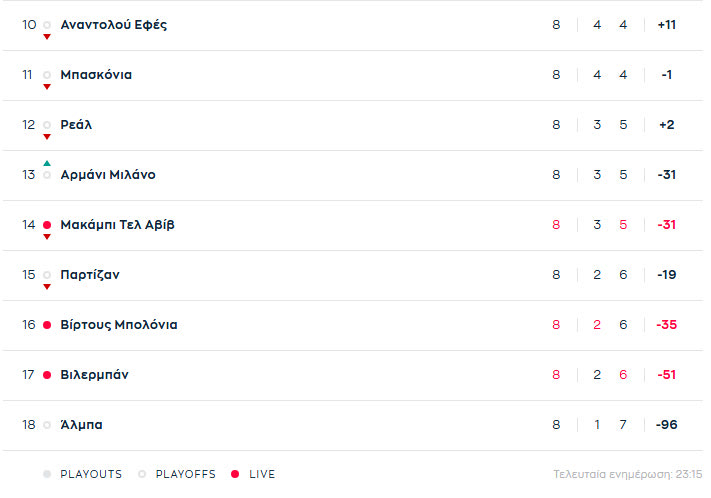Image resolution: width=711 pixels, height=498 pixels.
Task: Click the red live dot beside Μακάμπι Τελ Αβίβ
Action: coord(47,225)
